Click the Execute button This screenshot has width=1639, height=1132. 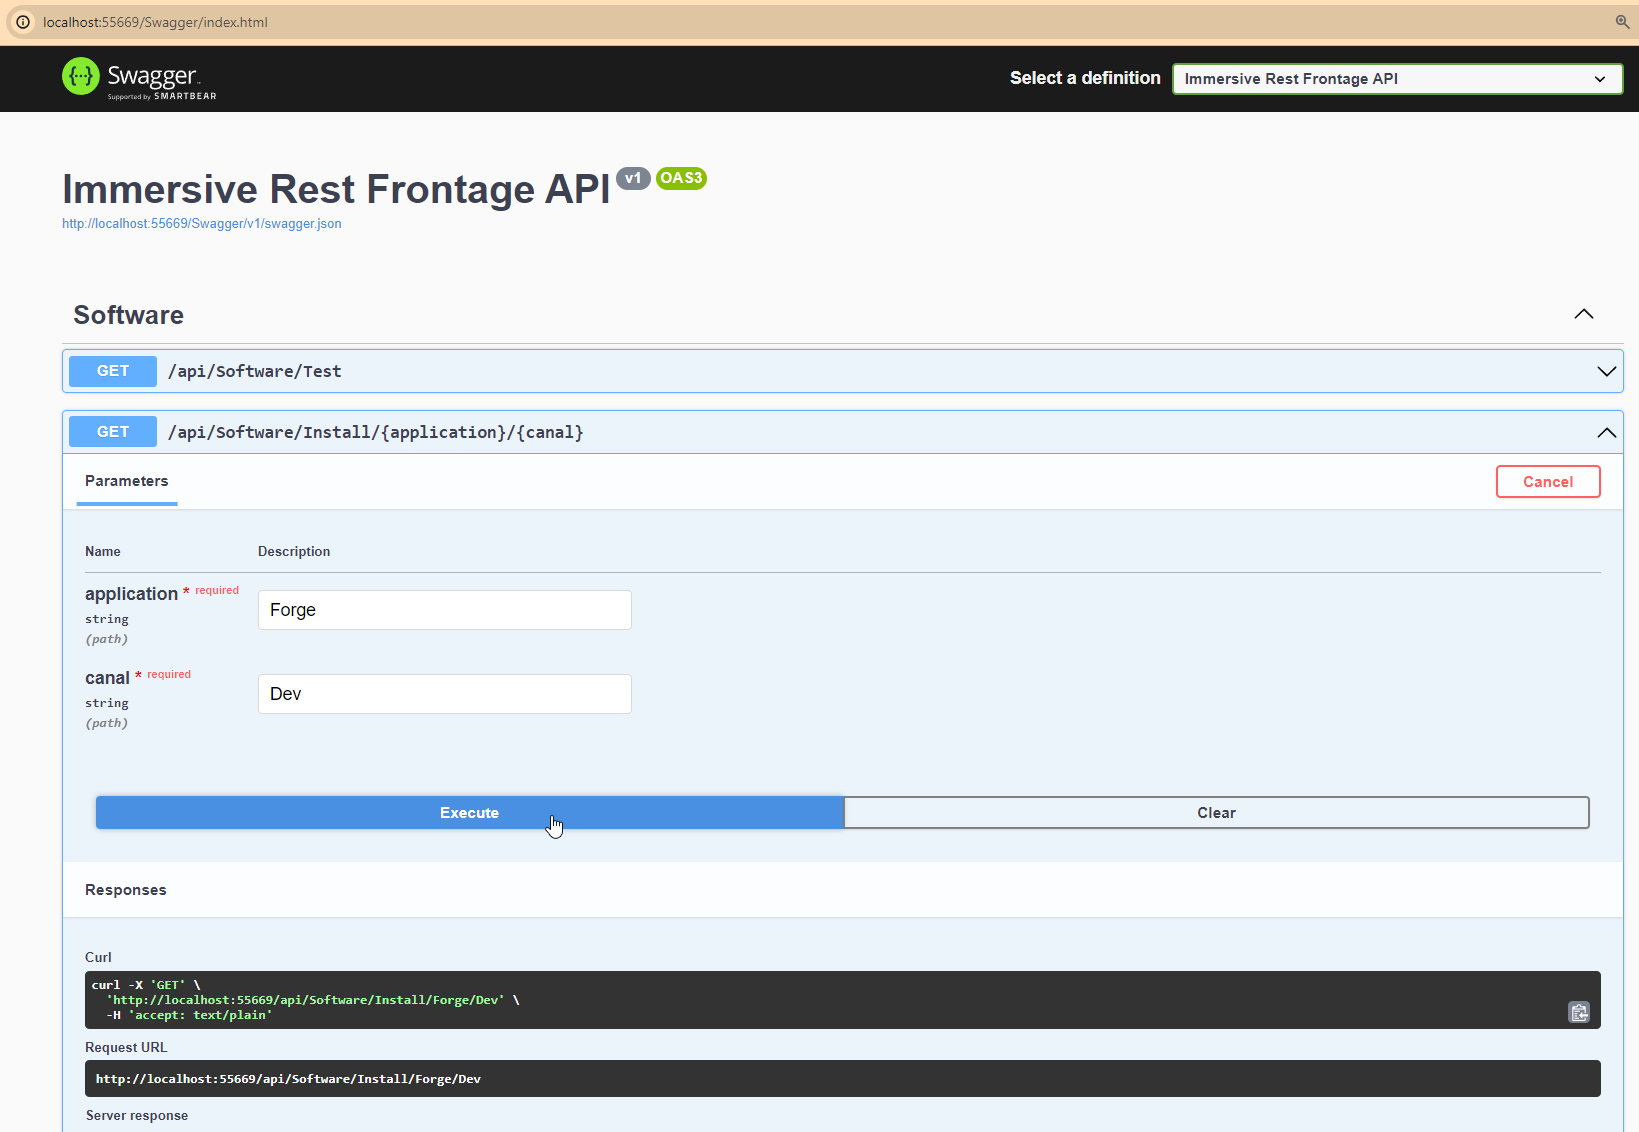tap(470, 812)
